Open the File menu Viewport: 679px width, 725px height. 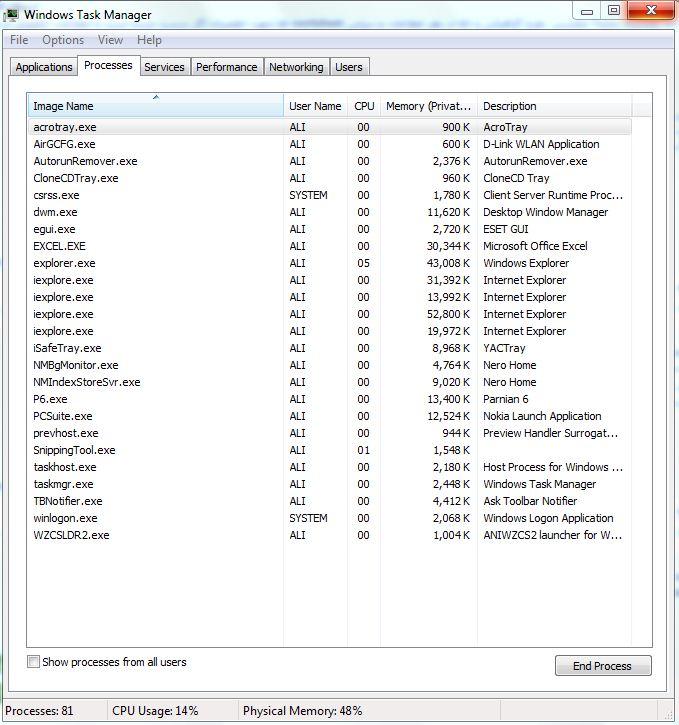click(19, 40)
